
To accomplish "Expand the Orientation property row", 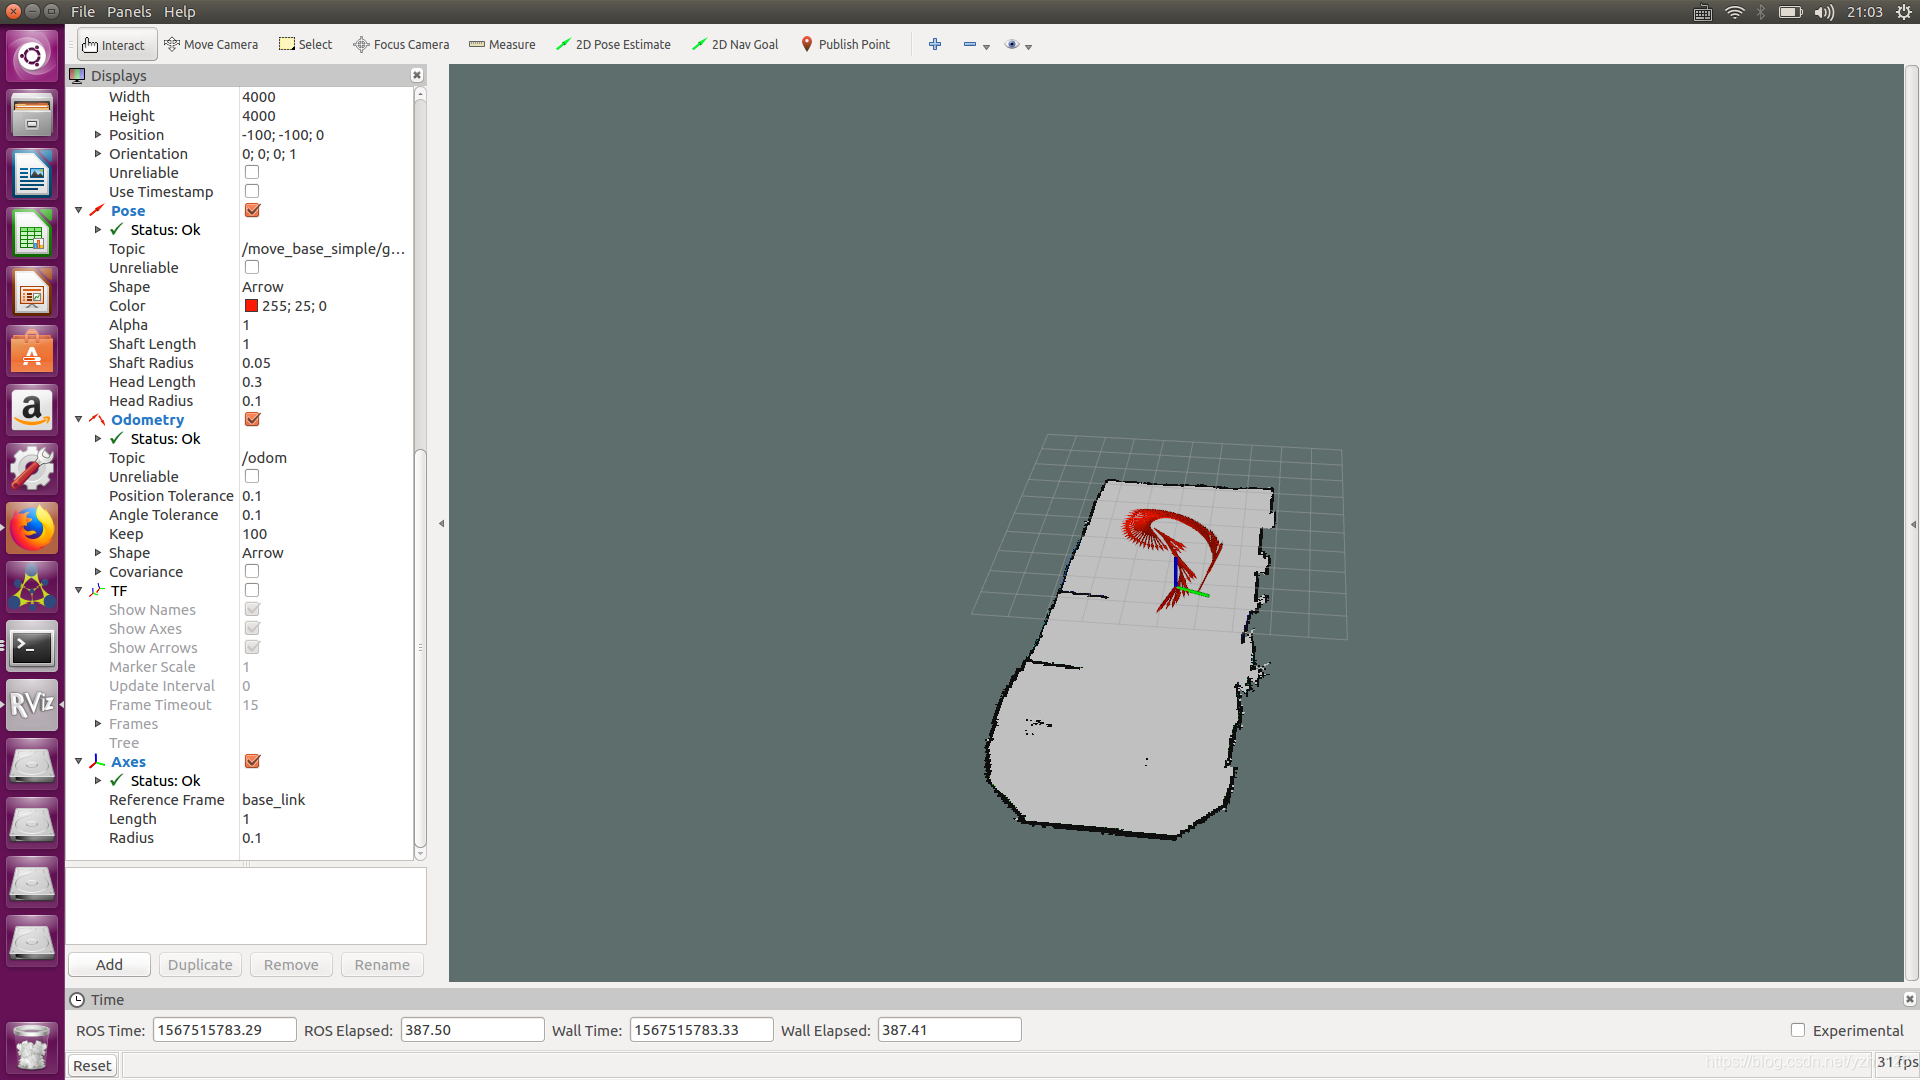I will 98,154.
